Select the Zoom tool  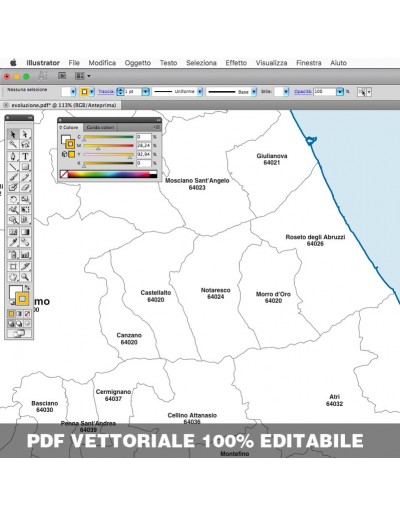click(x=25, y=277)
